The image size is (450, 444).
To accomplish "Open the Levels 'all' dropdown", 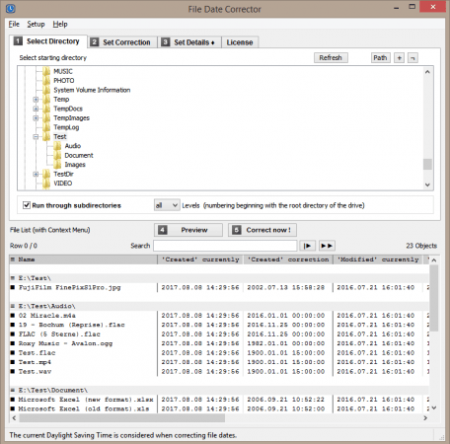I will 167,205.
